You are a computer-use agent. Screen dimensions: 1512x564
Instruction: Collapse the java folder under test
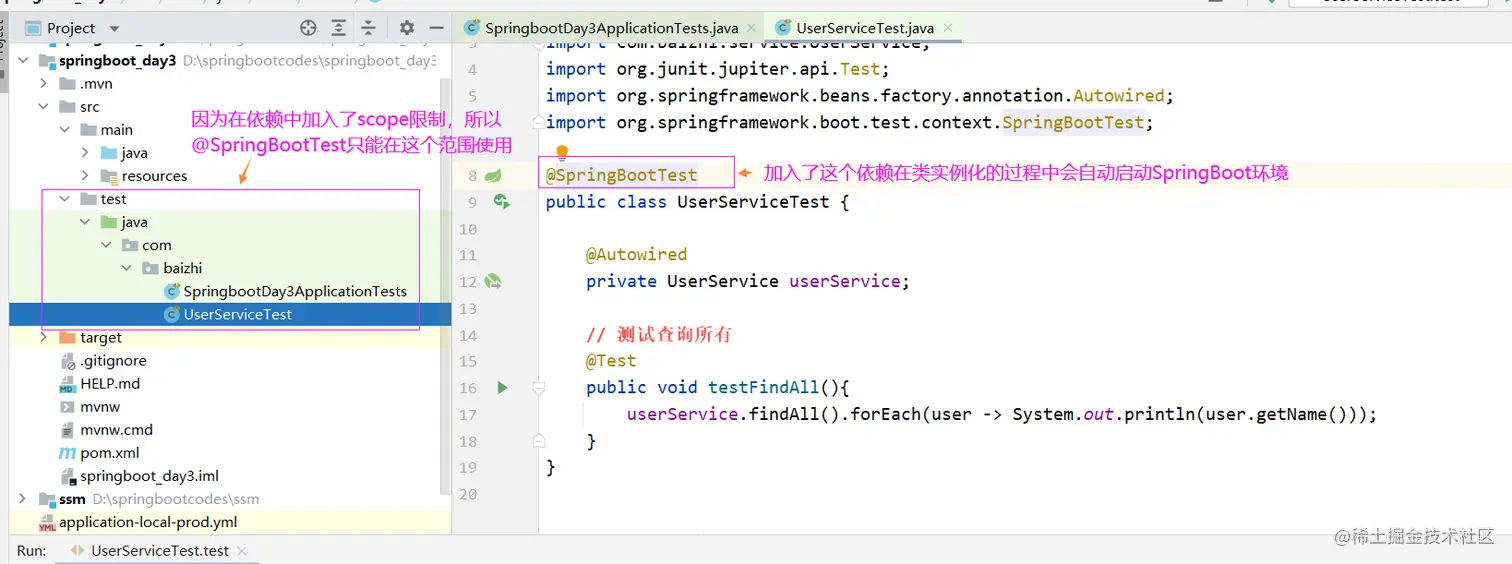point(85,221)
